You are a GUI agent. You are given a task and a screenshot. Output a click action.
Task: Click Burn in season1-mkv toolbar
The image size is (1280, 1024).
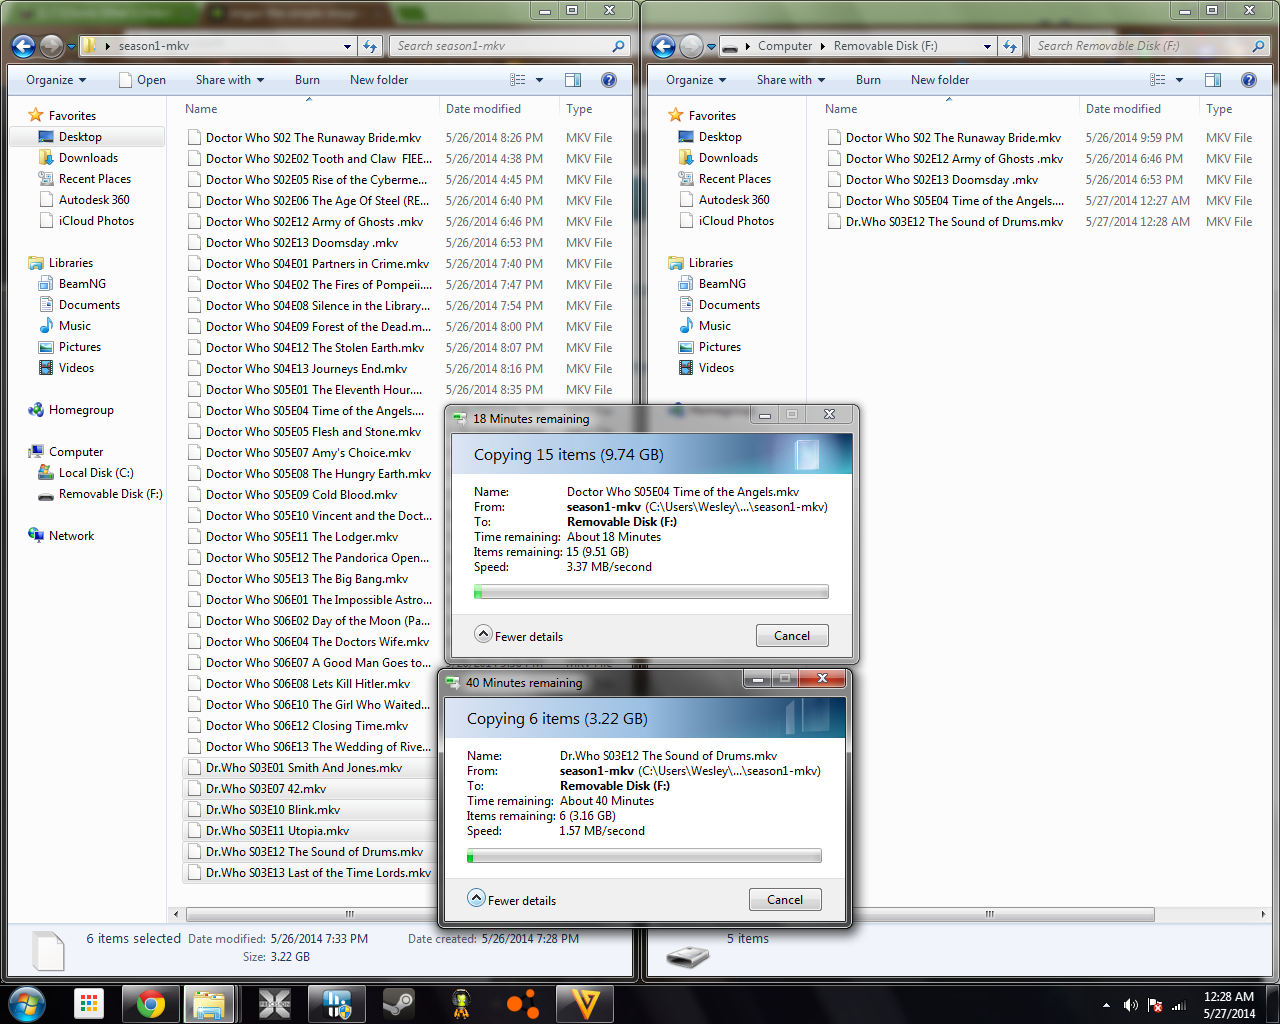307,80
